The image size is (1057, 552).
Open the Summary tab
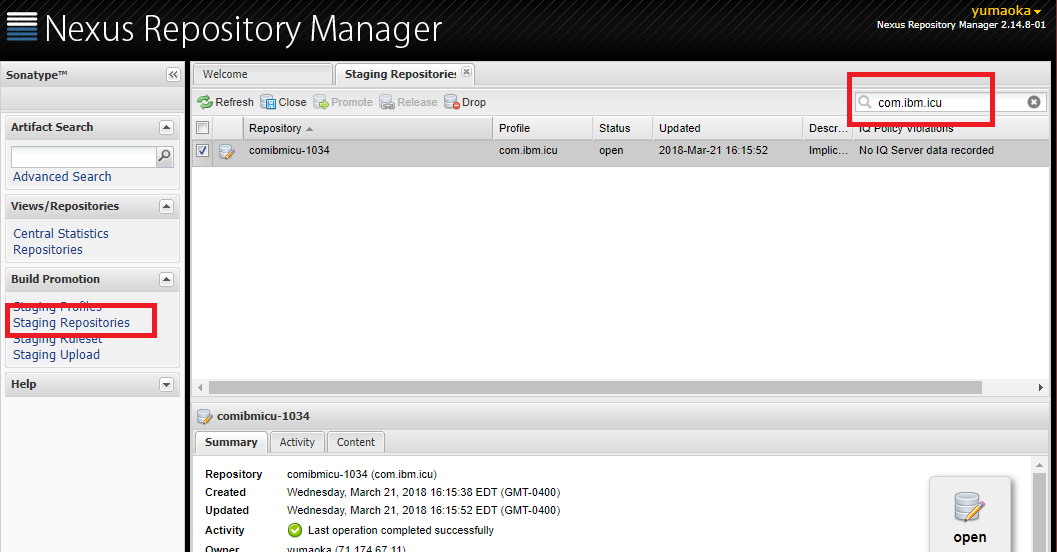pyautogui.click(x=231, y=442)
